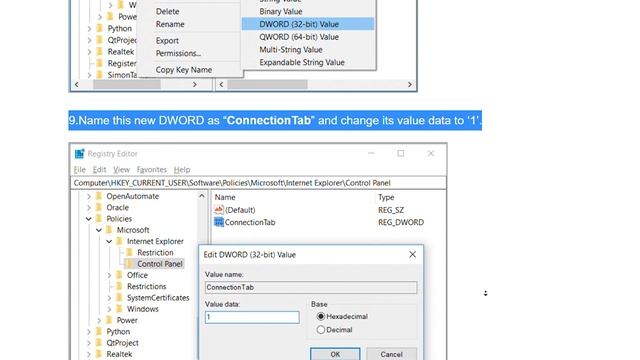The image size is (640, 360).
Task: Select Delete in the context menu
Action: coord(167,11)
